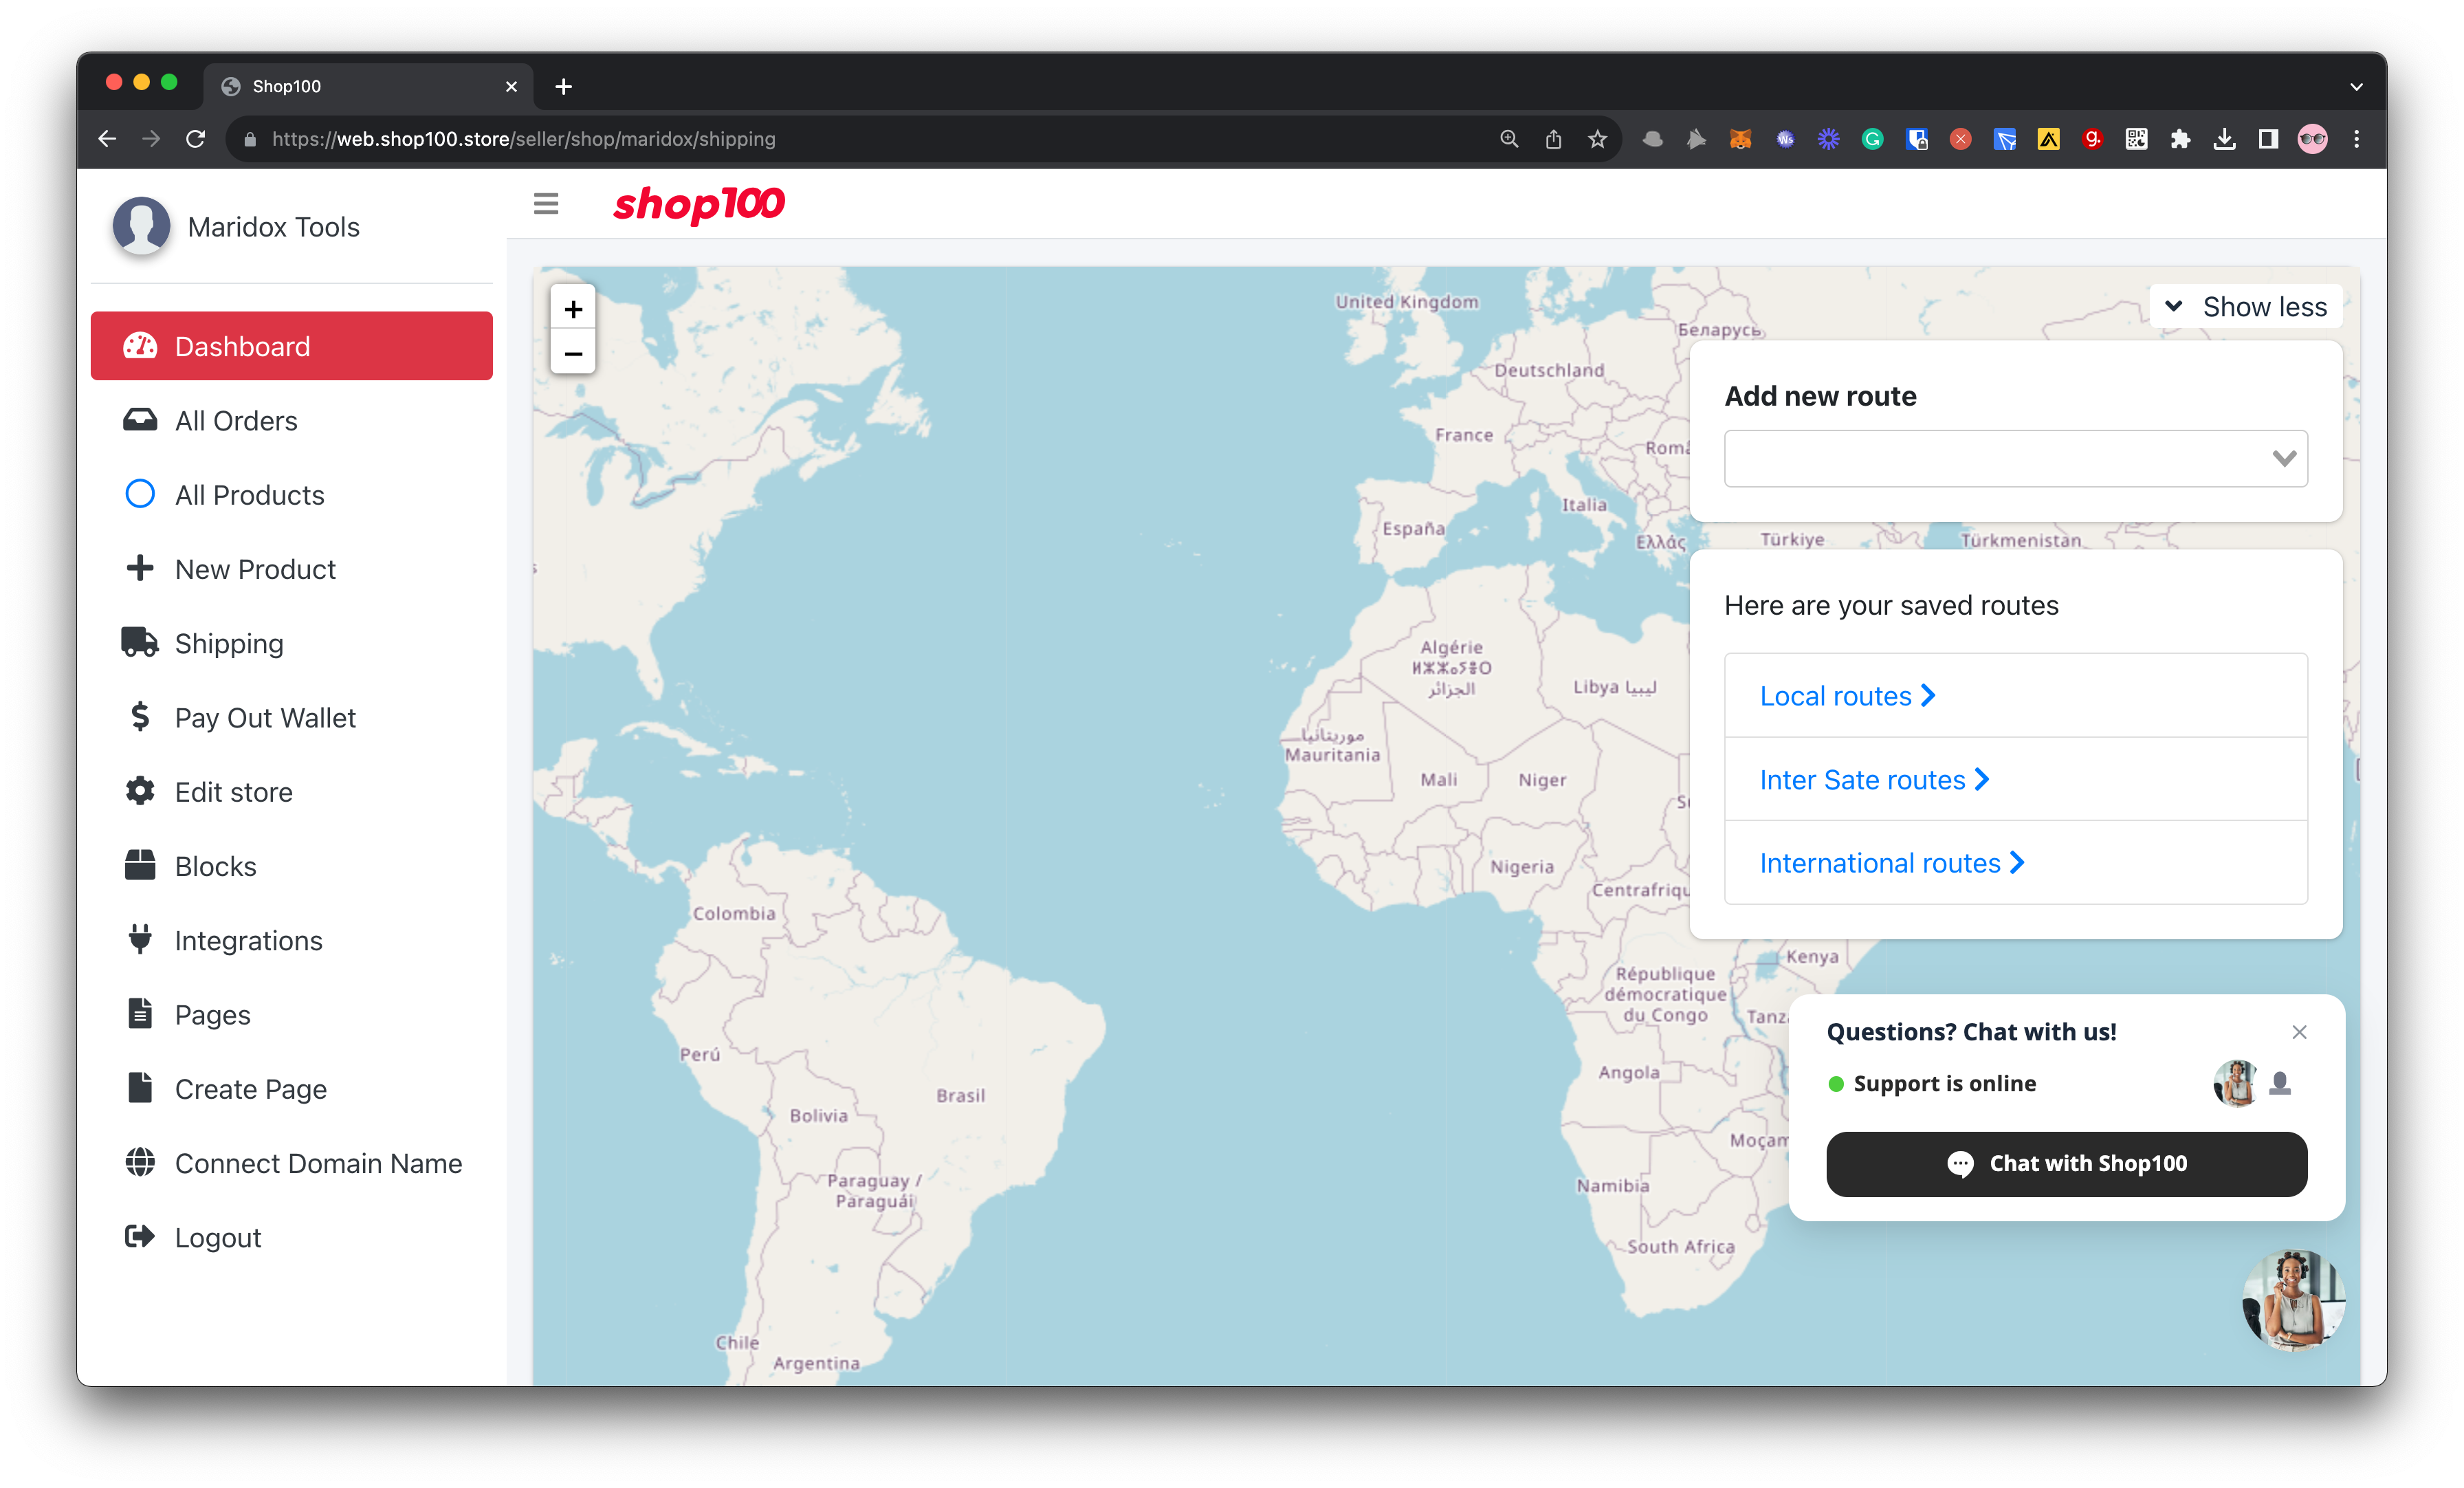Screen dimensions: 2464x1488
Task: Click the Create Page file icon
Action: (140, 1087)
